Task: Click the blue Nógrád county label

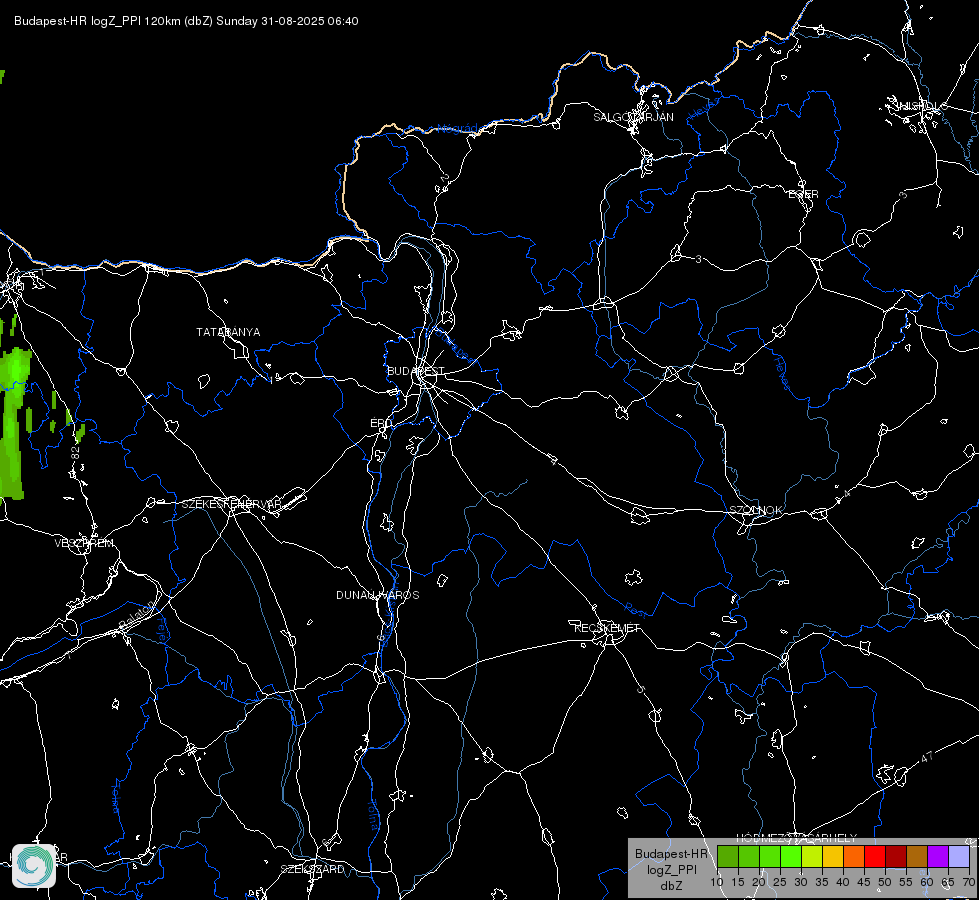Action: [x=457, y=129]
